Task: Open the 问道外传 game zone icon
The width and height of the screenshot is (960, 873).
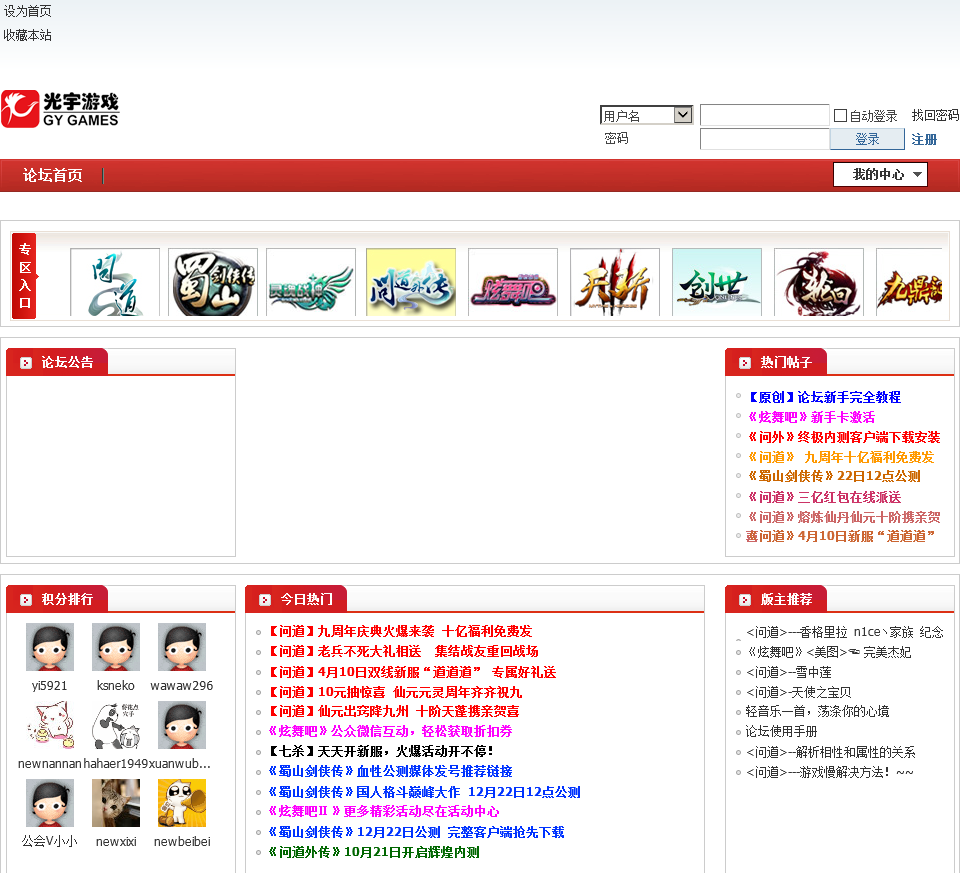Action: point(411,282)
